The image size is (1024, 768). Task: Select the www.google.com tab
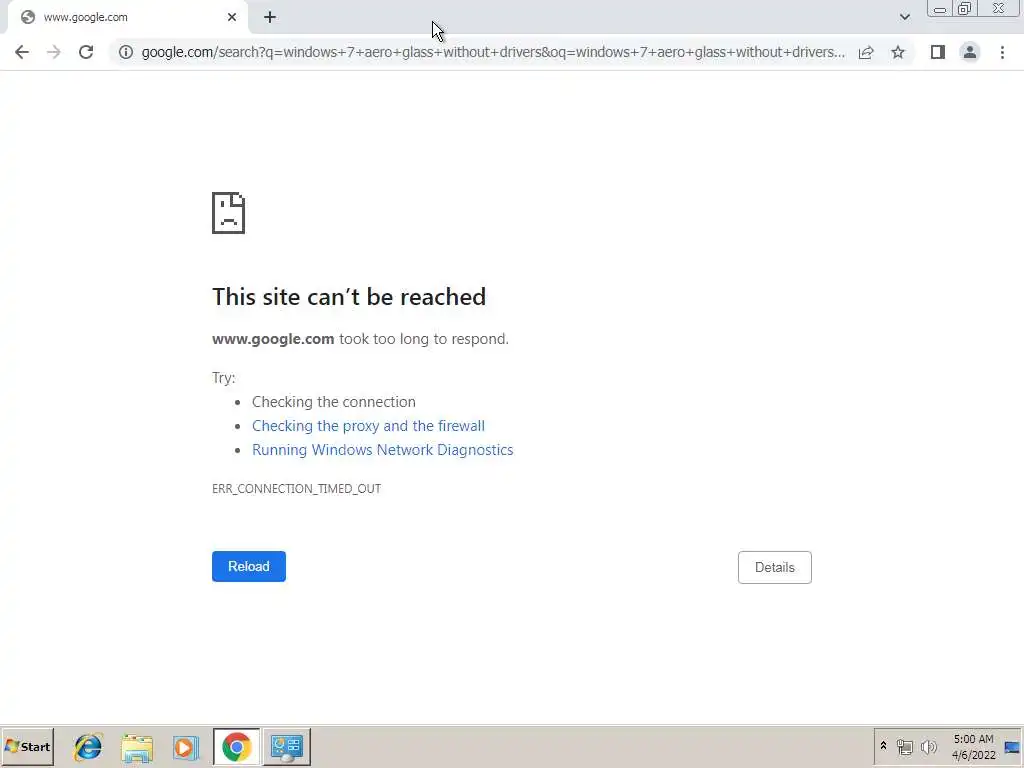tap(127, 18)
